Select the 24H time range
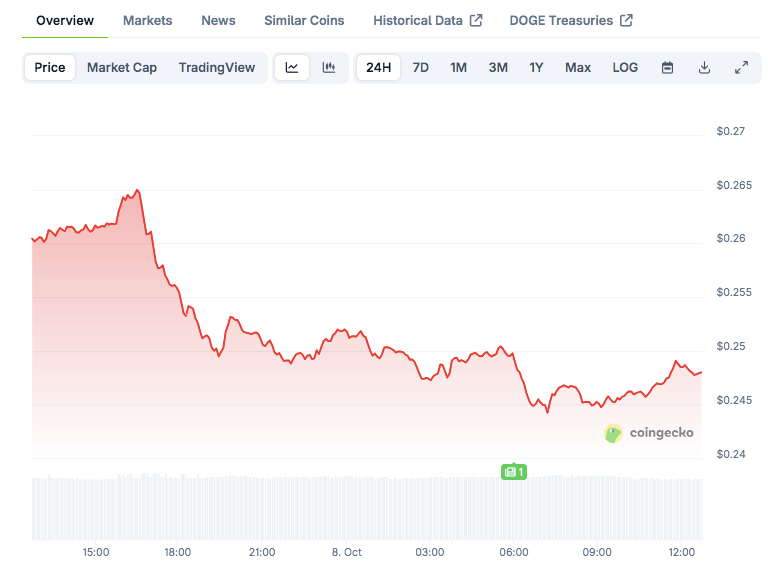This screenshot has width=768, height=579. click(x=379, y=68)
